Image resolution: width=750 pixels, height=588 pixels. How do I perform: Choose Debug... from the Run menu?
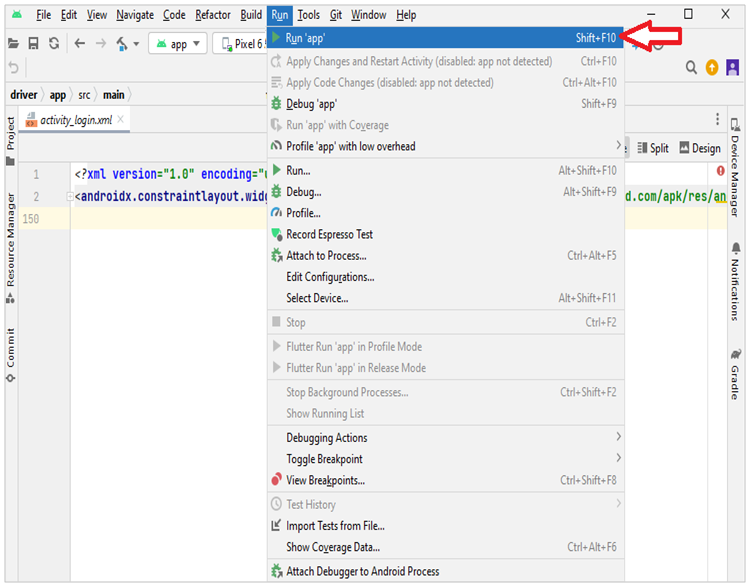click(x=446, y=192)
